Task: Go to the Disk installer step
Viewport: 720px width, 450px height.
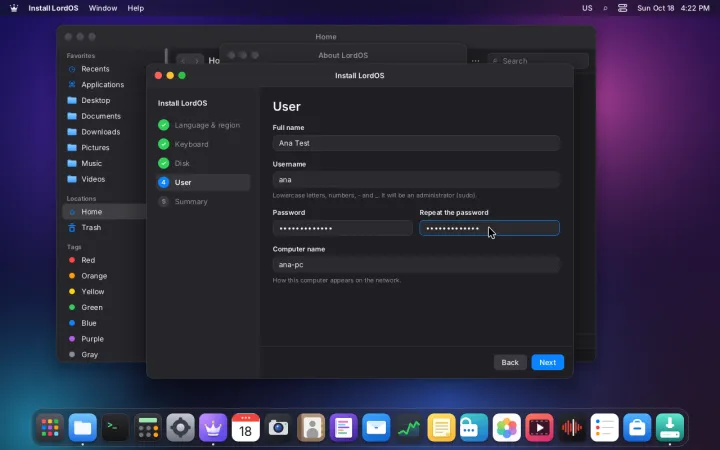Action: point(203,163)
